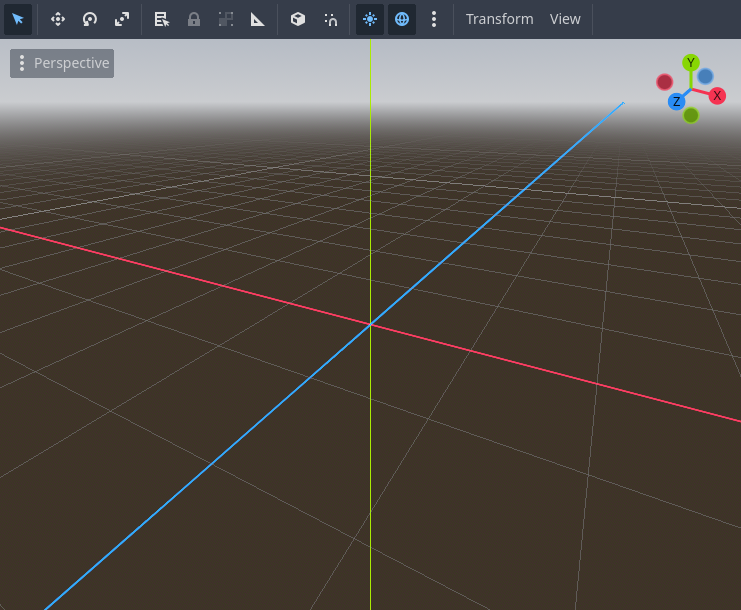This screenshot has width=741, height=610.
Task: Open the selectable nodes list tool
Action: pos(162,19)
